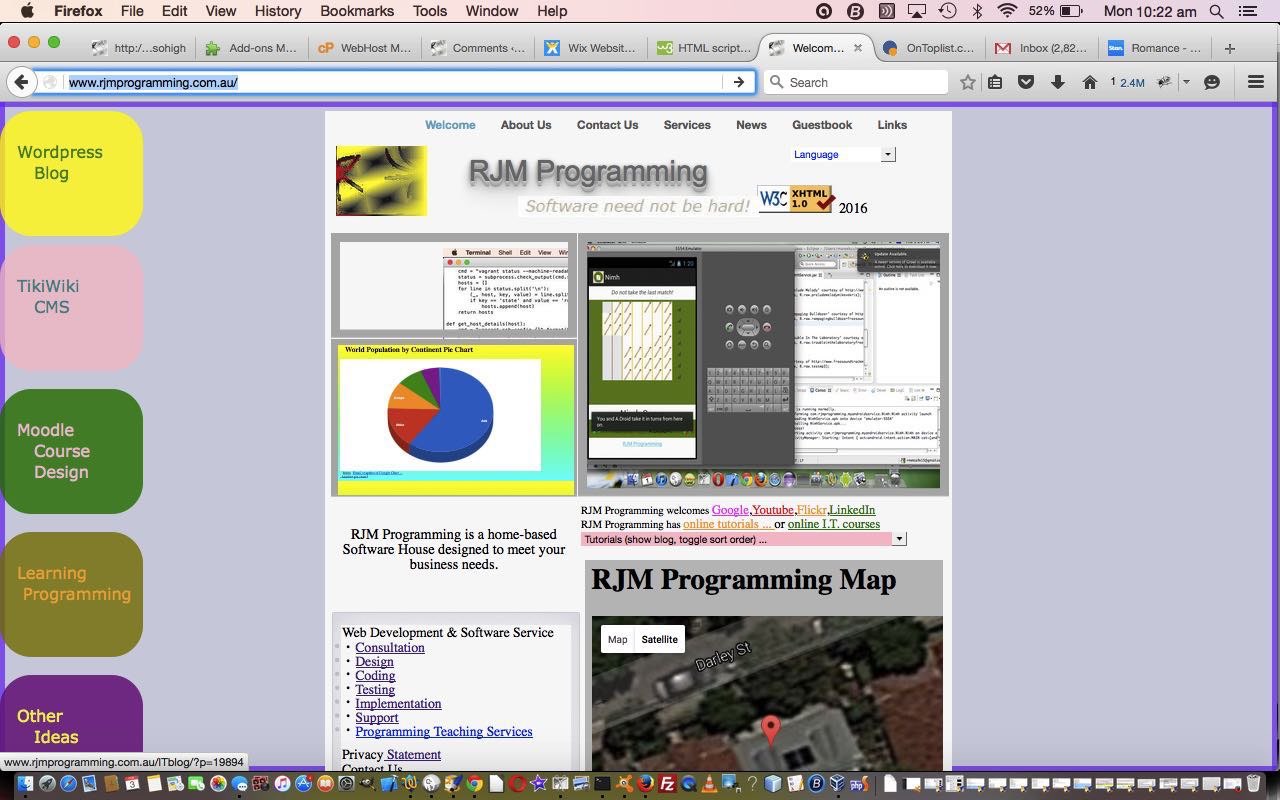Open Safari from the Dock
Image resolution: width=1280 pixels, height=800 pixels.
(68, 785)
